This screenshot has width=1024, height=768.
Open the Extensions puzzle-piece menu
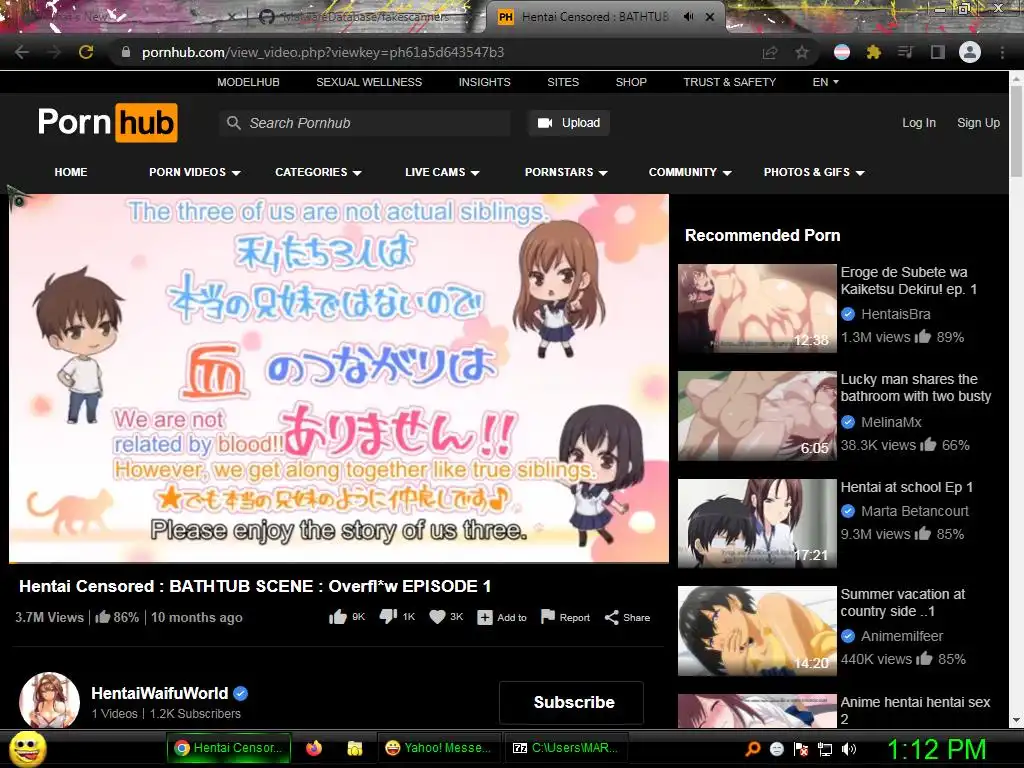point(874,52)
